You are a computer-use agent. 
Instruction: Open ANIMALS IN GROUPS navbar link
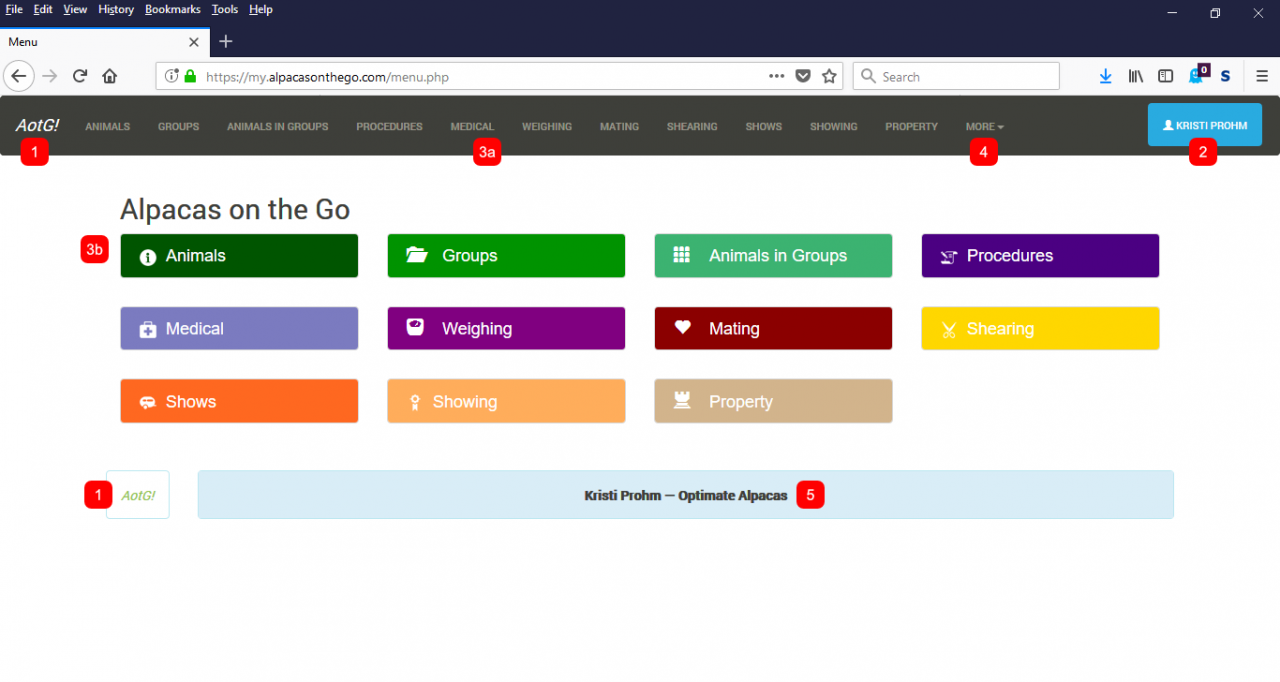tap(277, 127)
